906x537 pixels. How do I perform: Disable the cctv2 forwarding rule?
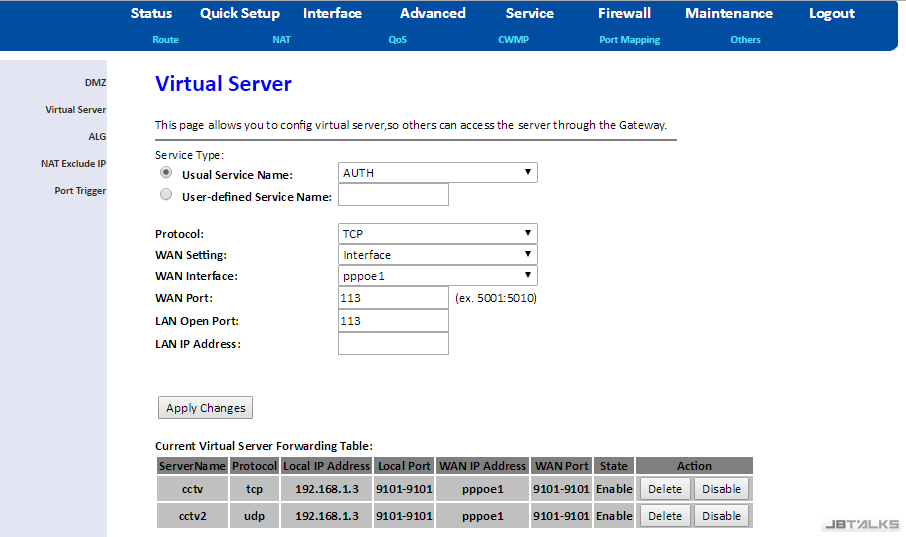[x=721, y=516]
